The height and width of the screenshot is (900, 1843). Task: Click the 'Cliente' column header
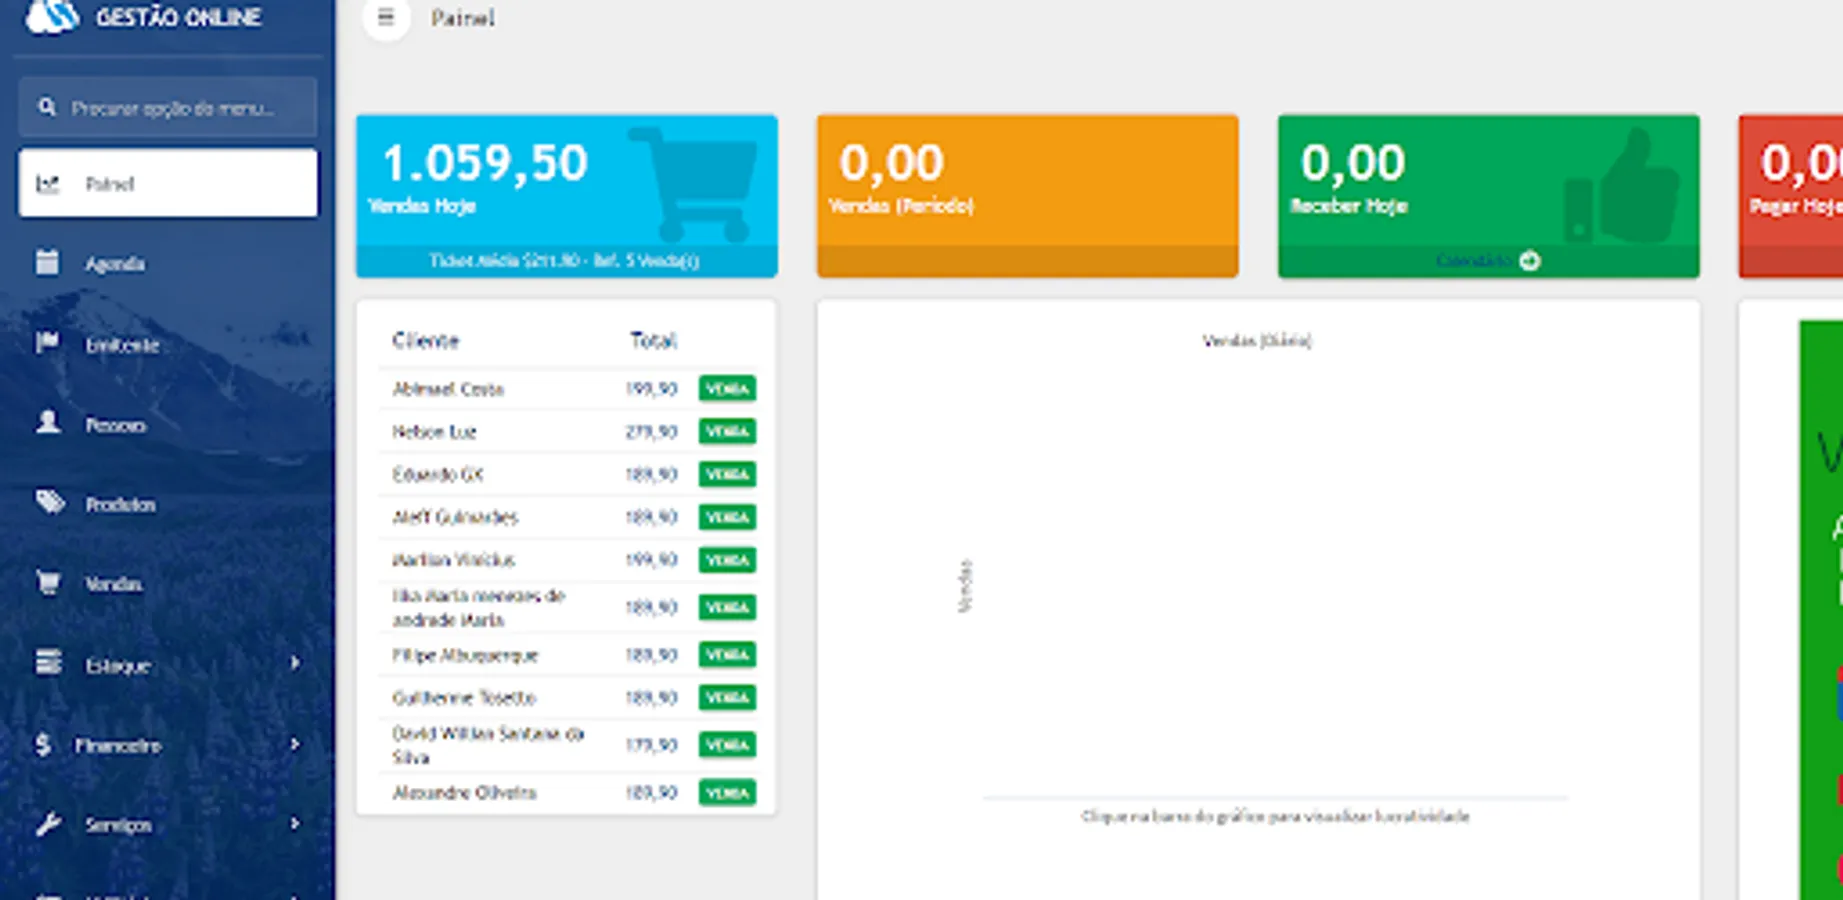[x=426, y=341]
